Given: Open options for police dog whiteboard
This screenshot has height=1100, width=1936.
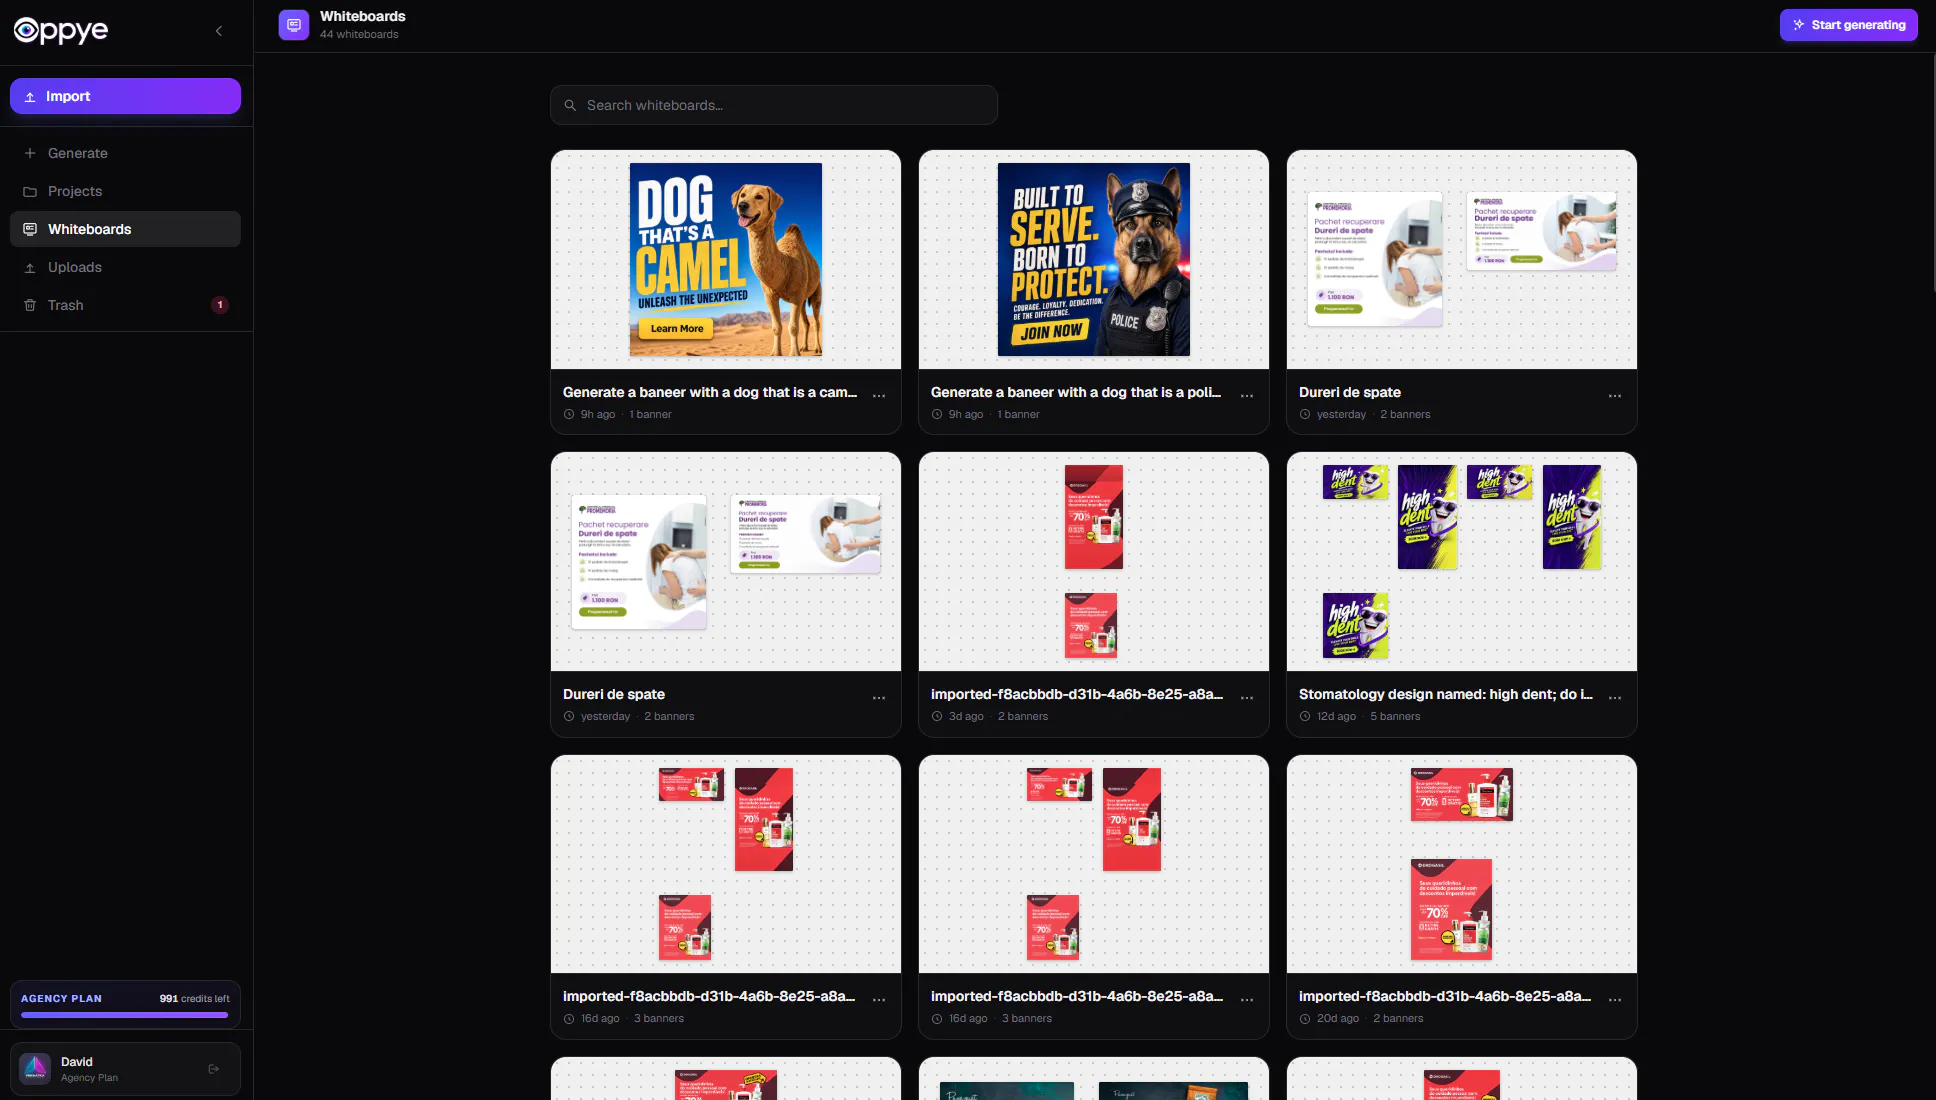Looking at the screenshot, I should [x=1247, y=396].
